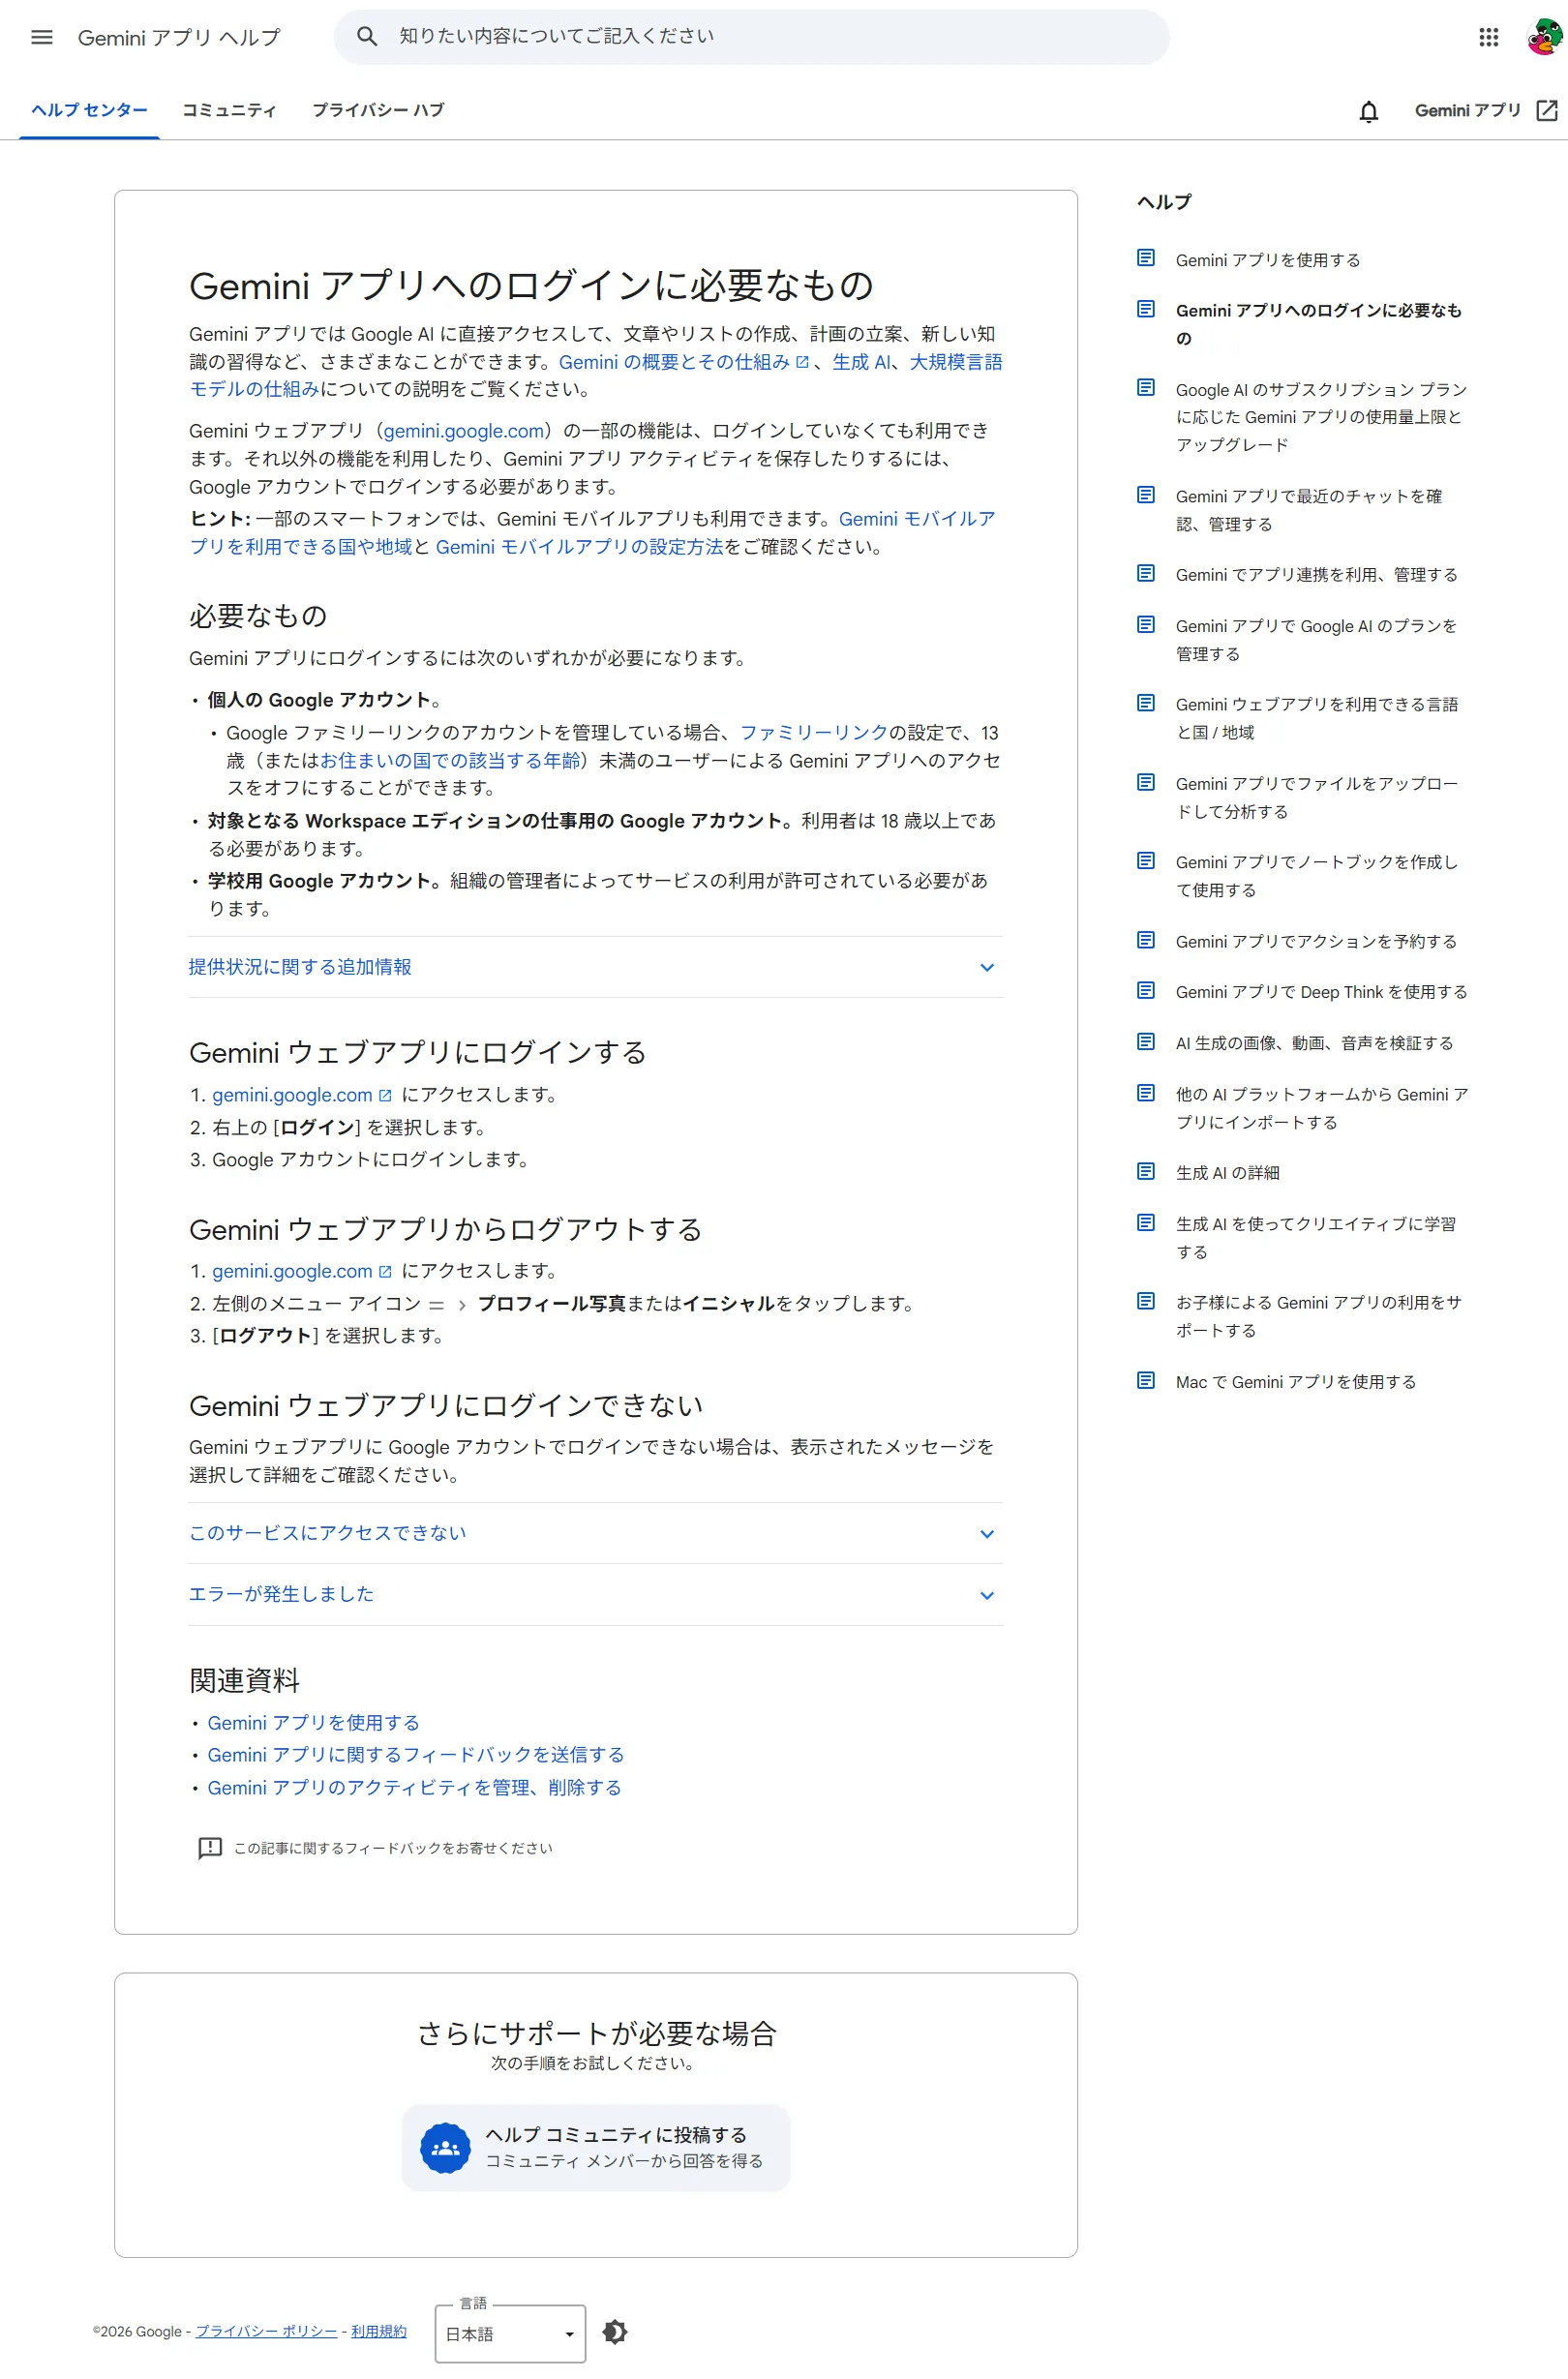This screenshot has height=2379, width=1568.
Task: Click article icon for Google AI のサブスクリプション プラン
Action: point(1146,387)
